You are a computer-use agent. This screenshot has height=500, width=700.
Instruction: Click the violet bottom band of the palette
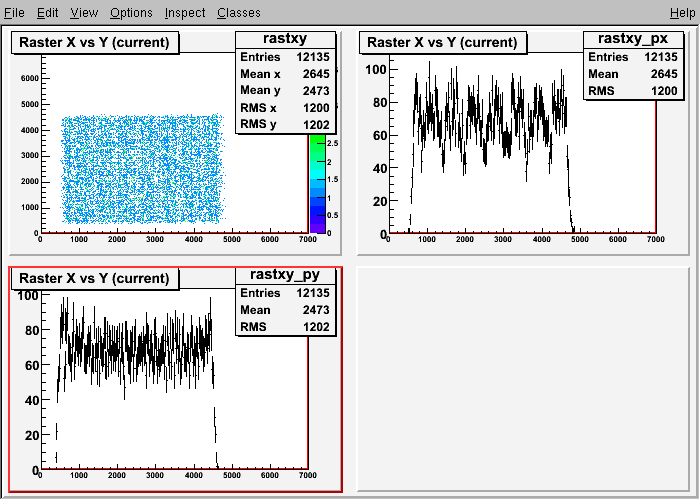(317, 228)
